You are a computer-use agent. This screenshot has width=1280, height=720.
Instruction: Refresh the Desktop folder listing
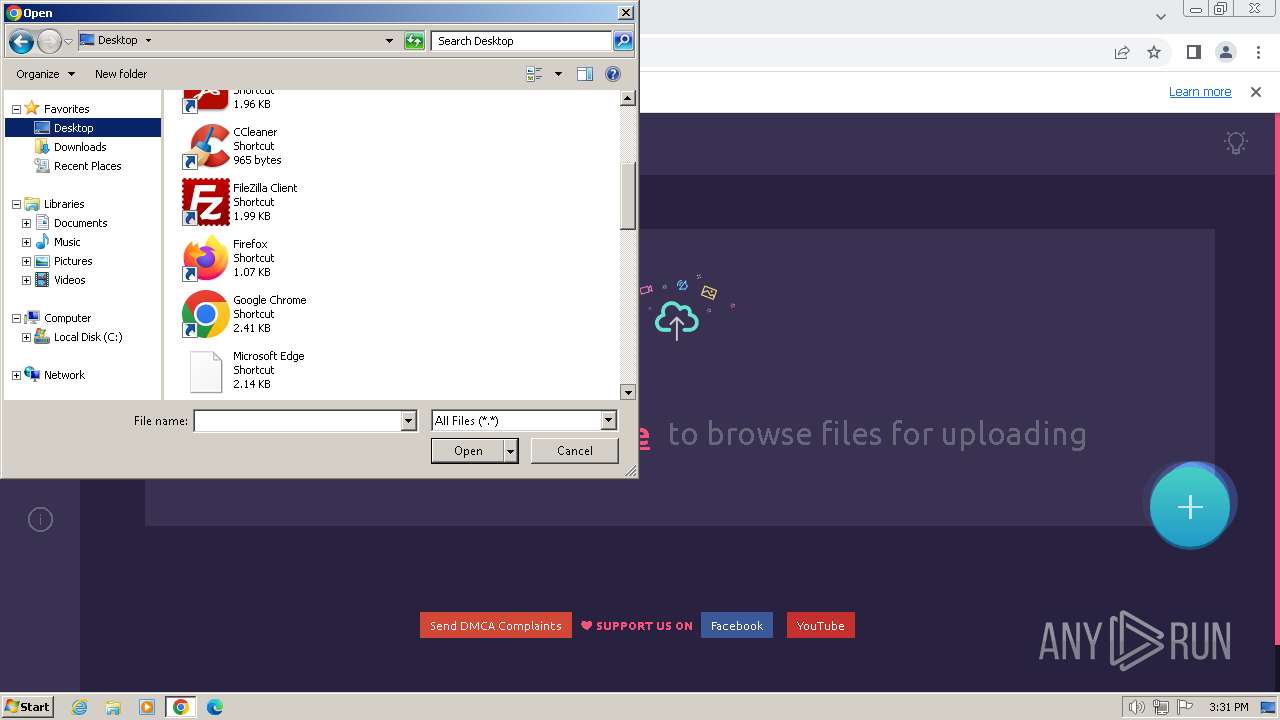tap(414, 41)
